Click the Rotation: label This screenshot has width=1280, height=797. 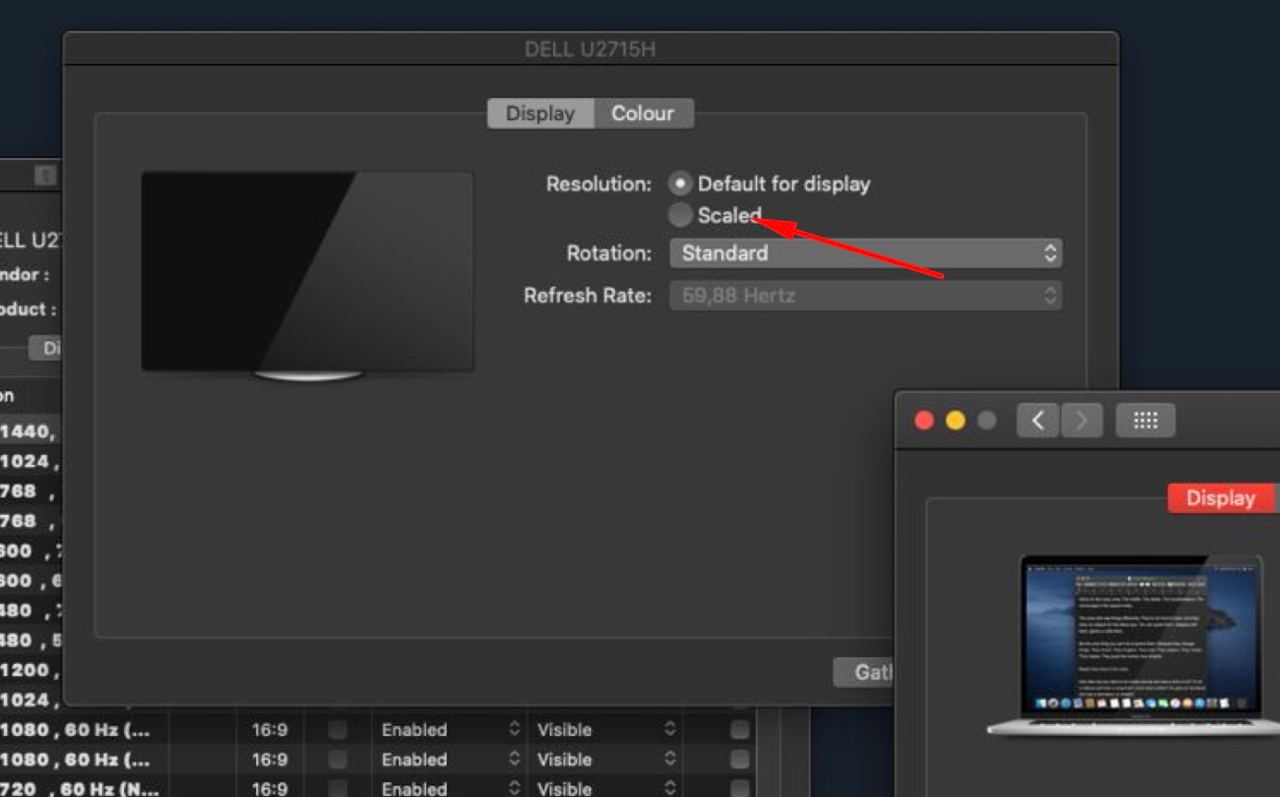pyautogui.click(x=609, y=253)
